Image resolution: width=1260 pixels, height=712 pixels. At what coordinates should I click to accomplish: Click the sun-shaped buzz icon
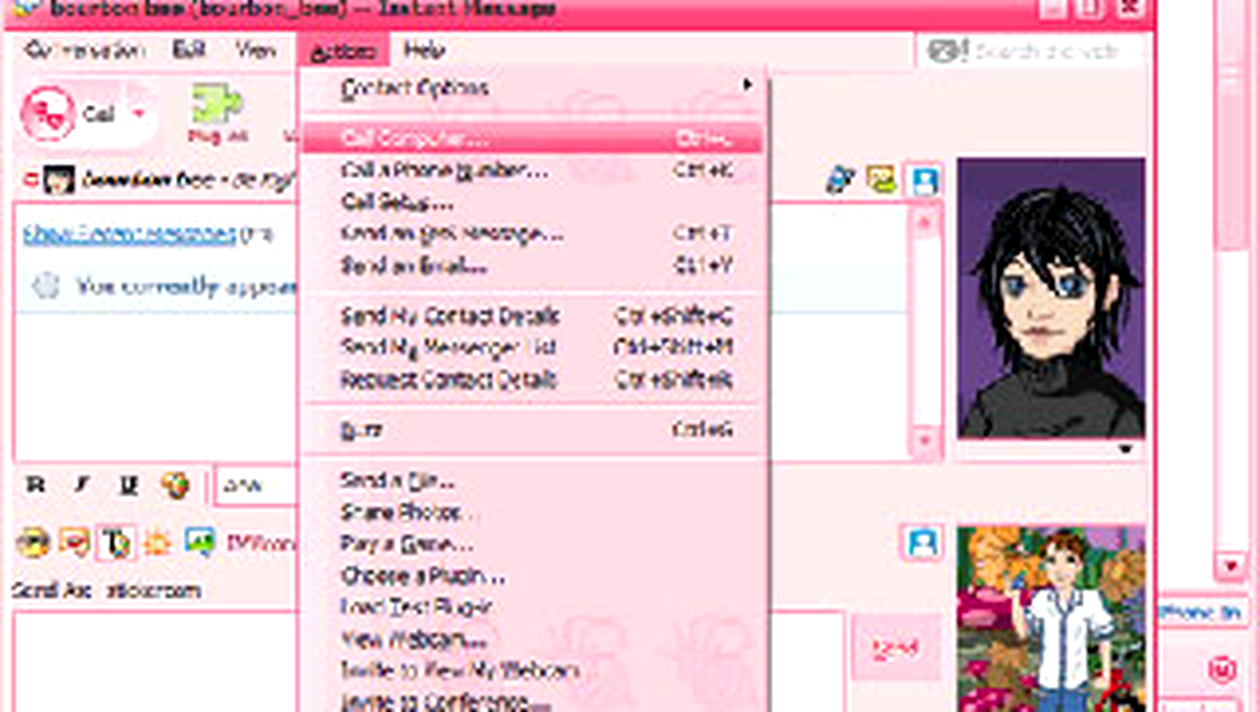(x=157, y=542)
